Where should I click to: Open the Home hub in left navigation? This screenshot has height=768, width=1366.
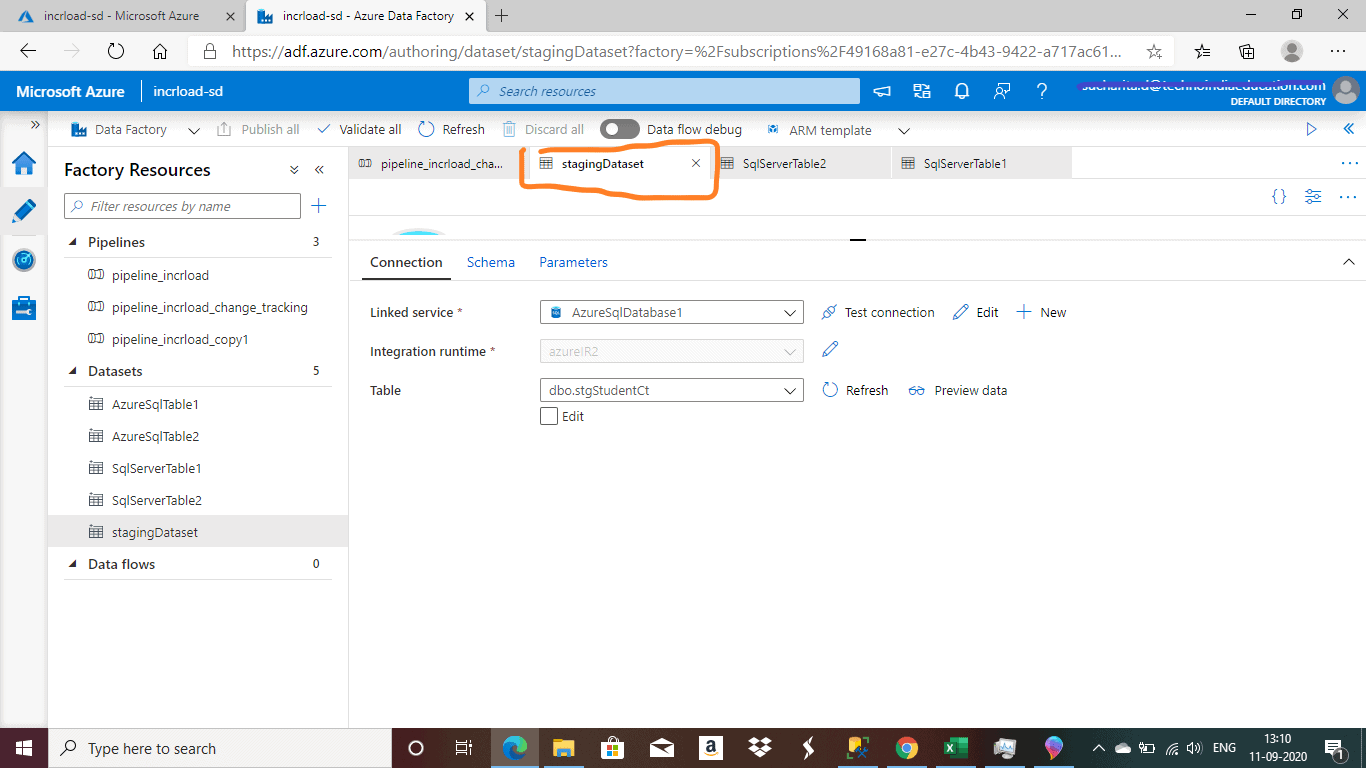pos(24,164)
